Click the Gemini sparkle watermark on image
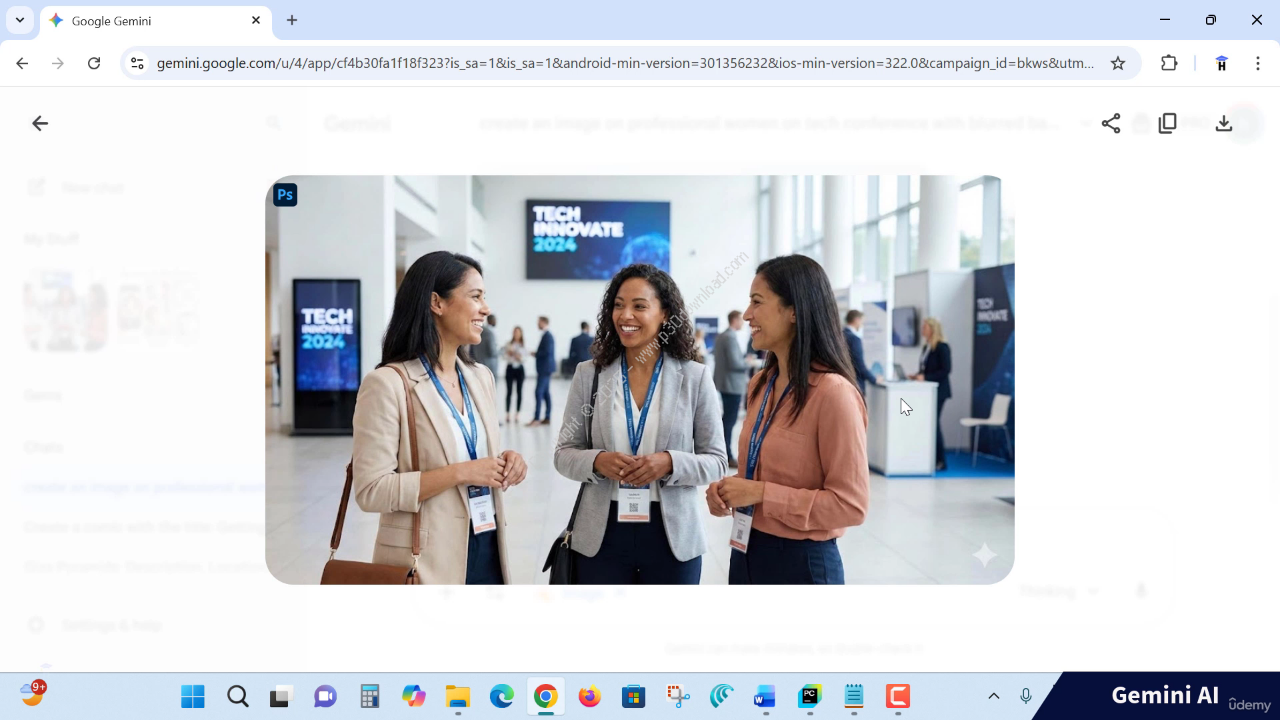The image size is (1280, 720). pos(984,555)
